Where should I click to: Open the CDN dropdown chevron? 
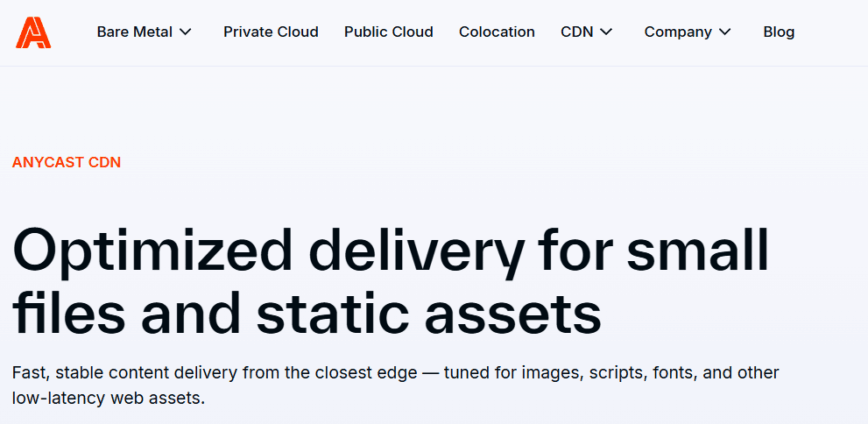(x=606, y=32)
